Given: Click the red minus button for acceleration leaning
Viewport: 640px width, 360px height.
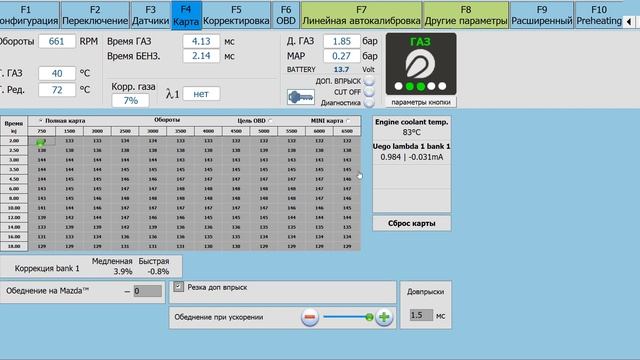Looking at the screenshot, I should (x=310, y=317).
